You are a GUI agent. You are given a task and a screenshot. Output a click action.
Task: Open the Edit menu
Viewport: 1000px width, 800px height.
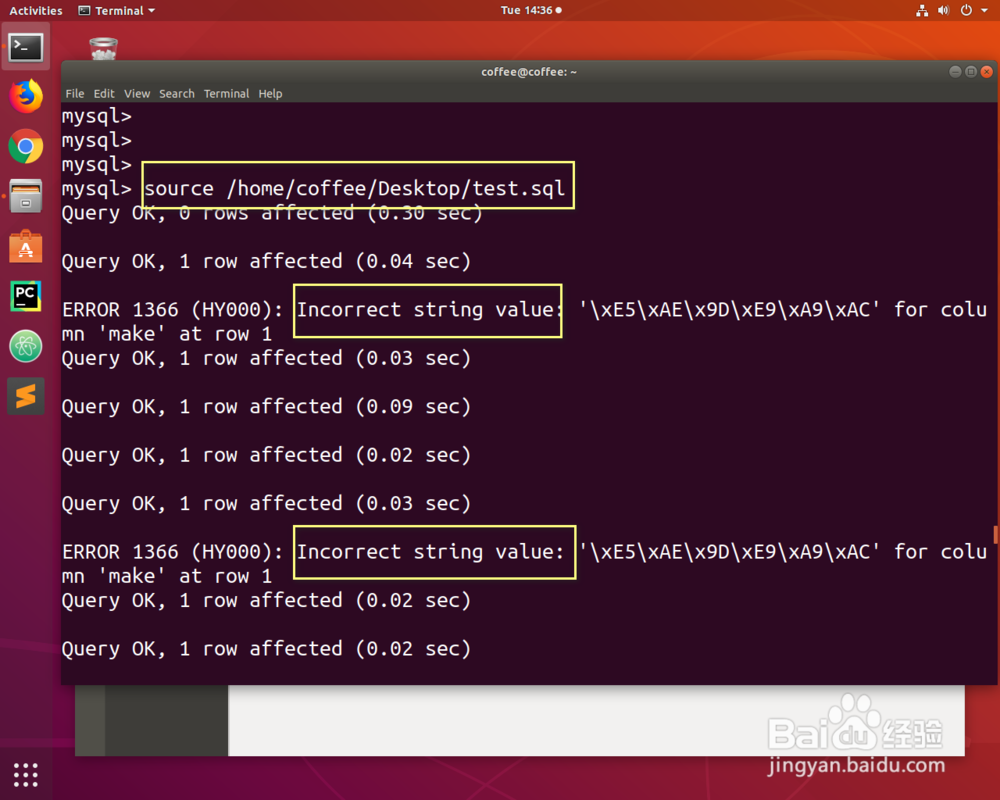(x=104, y=93)
